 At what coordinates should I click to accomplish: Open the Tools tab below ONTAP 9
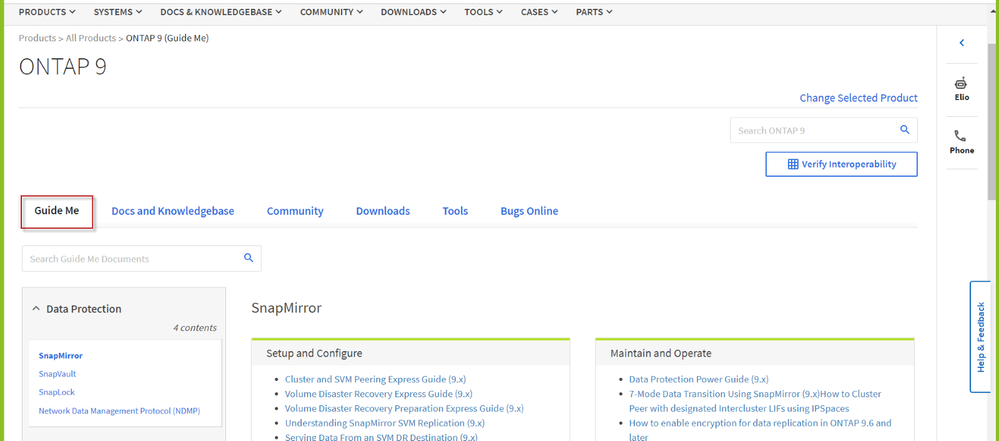pos(455,211)
